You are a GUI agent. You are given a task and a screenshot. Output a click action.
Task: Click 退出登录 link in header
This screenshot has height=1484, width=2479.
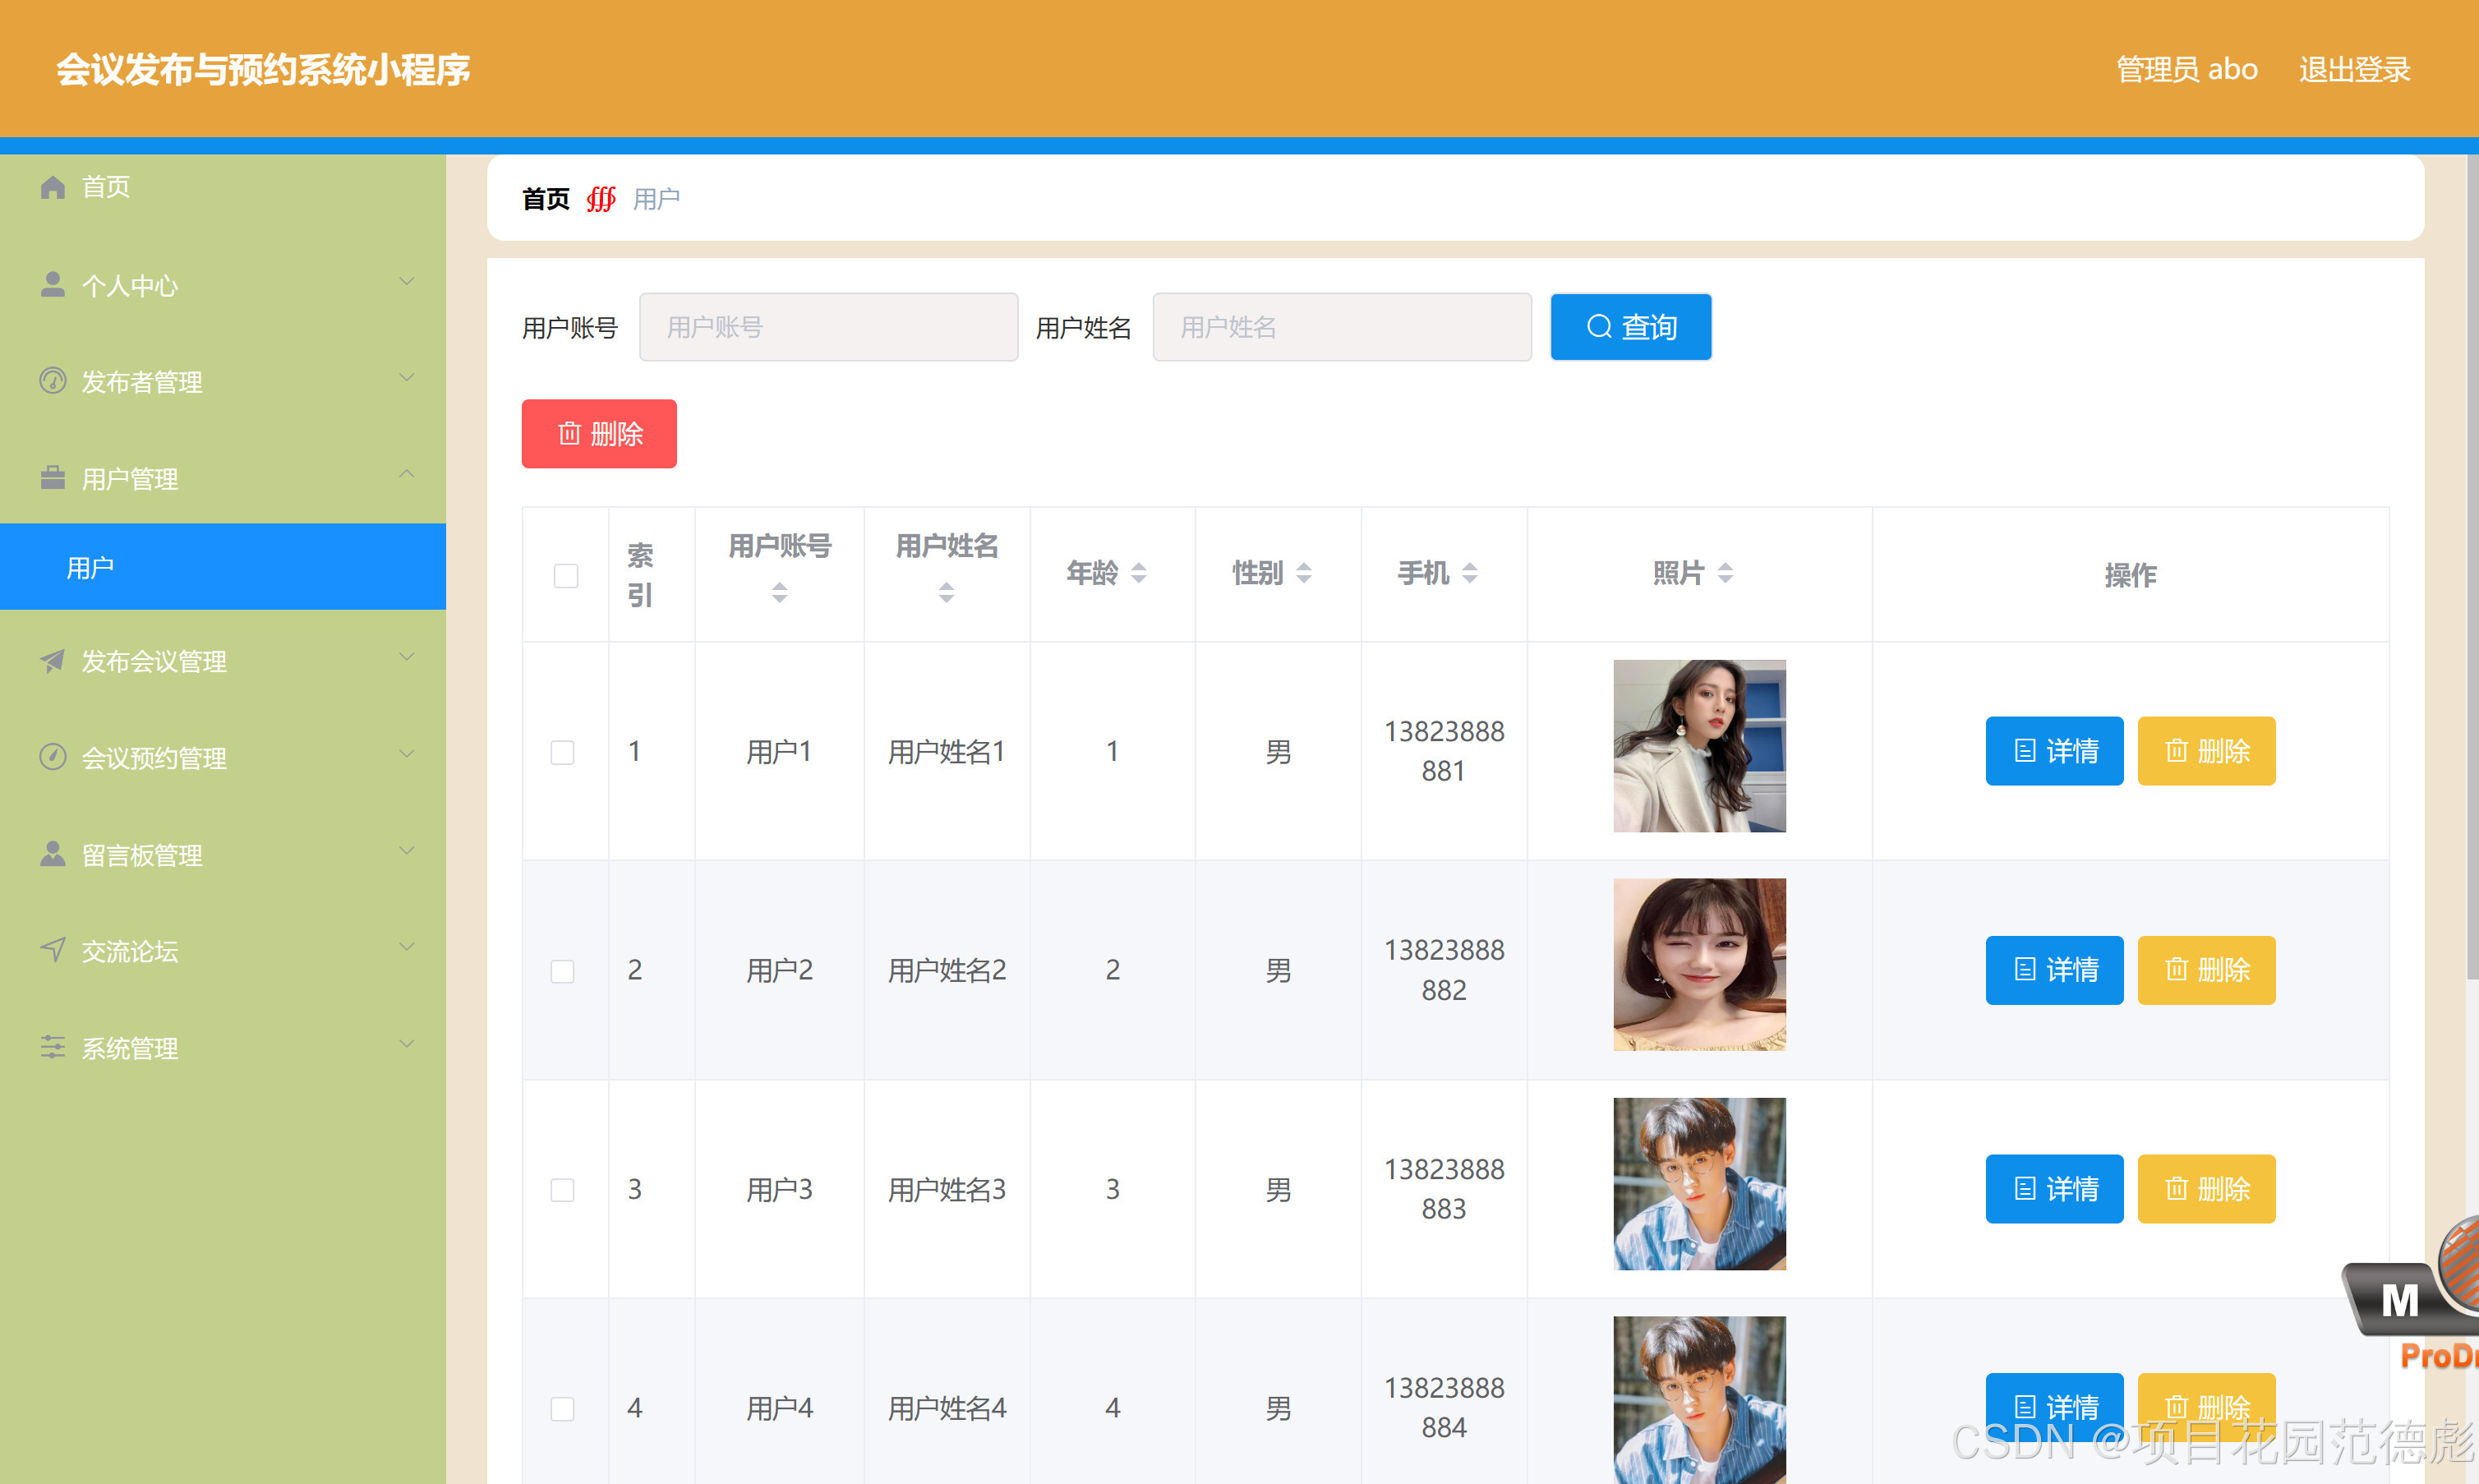(2354, 69)
